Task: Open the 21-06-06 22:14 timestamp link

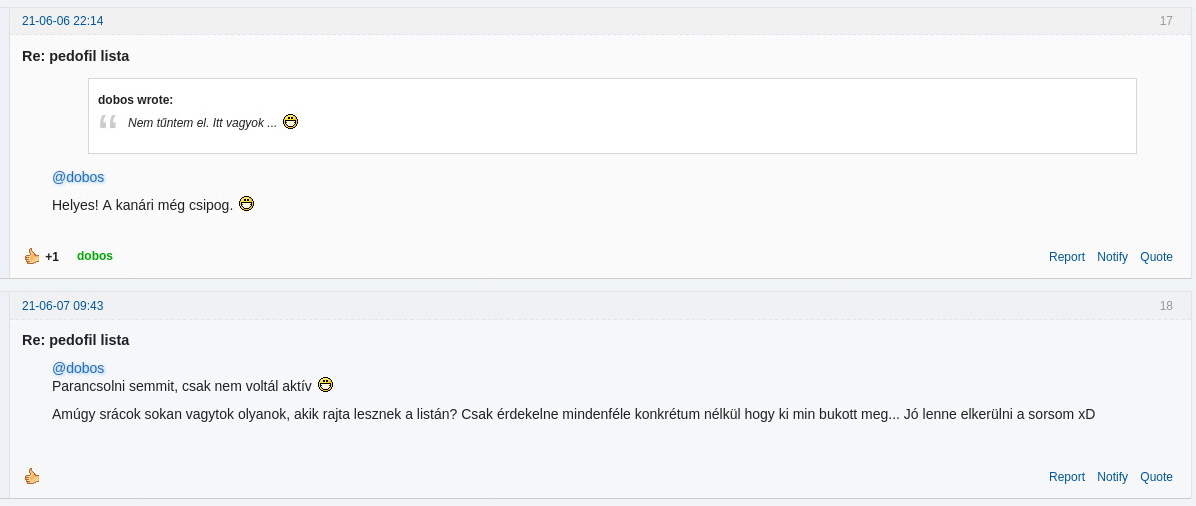Action: 63,21
